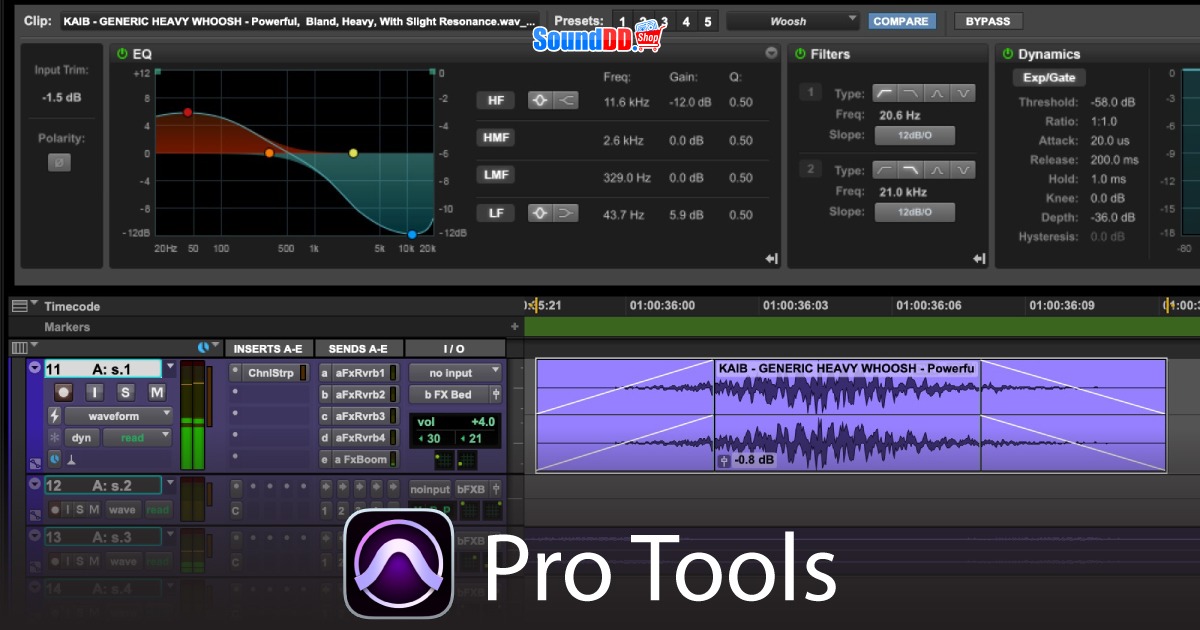Solo track 11 with the S button

click(125, 392)
